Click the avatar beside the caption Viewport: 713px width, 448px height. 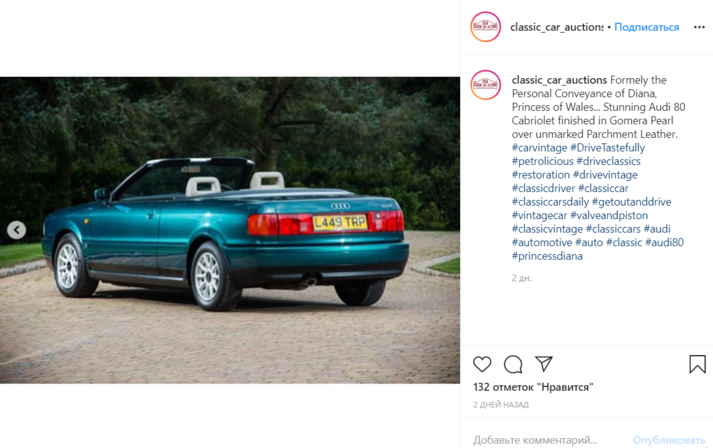point(486,85)
